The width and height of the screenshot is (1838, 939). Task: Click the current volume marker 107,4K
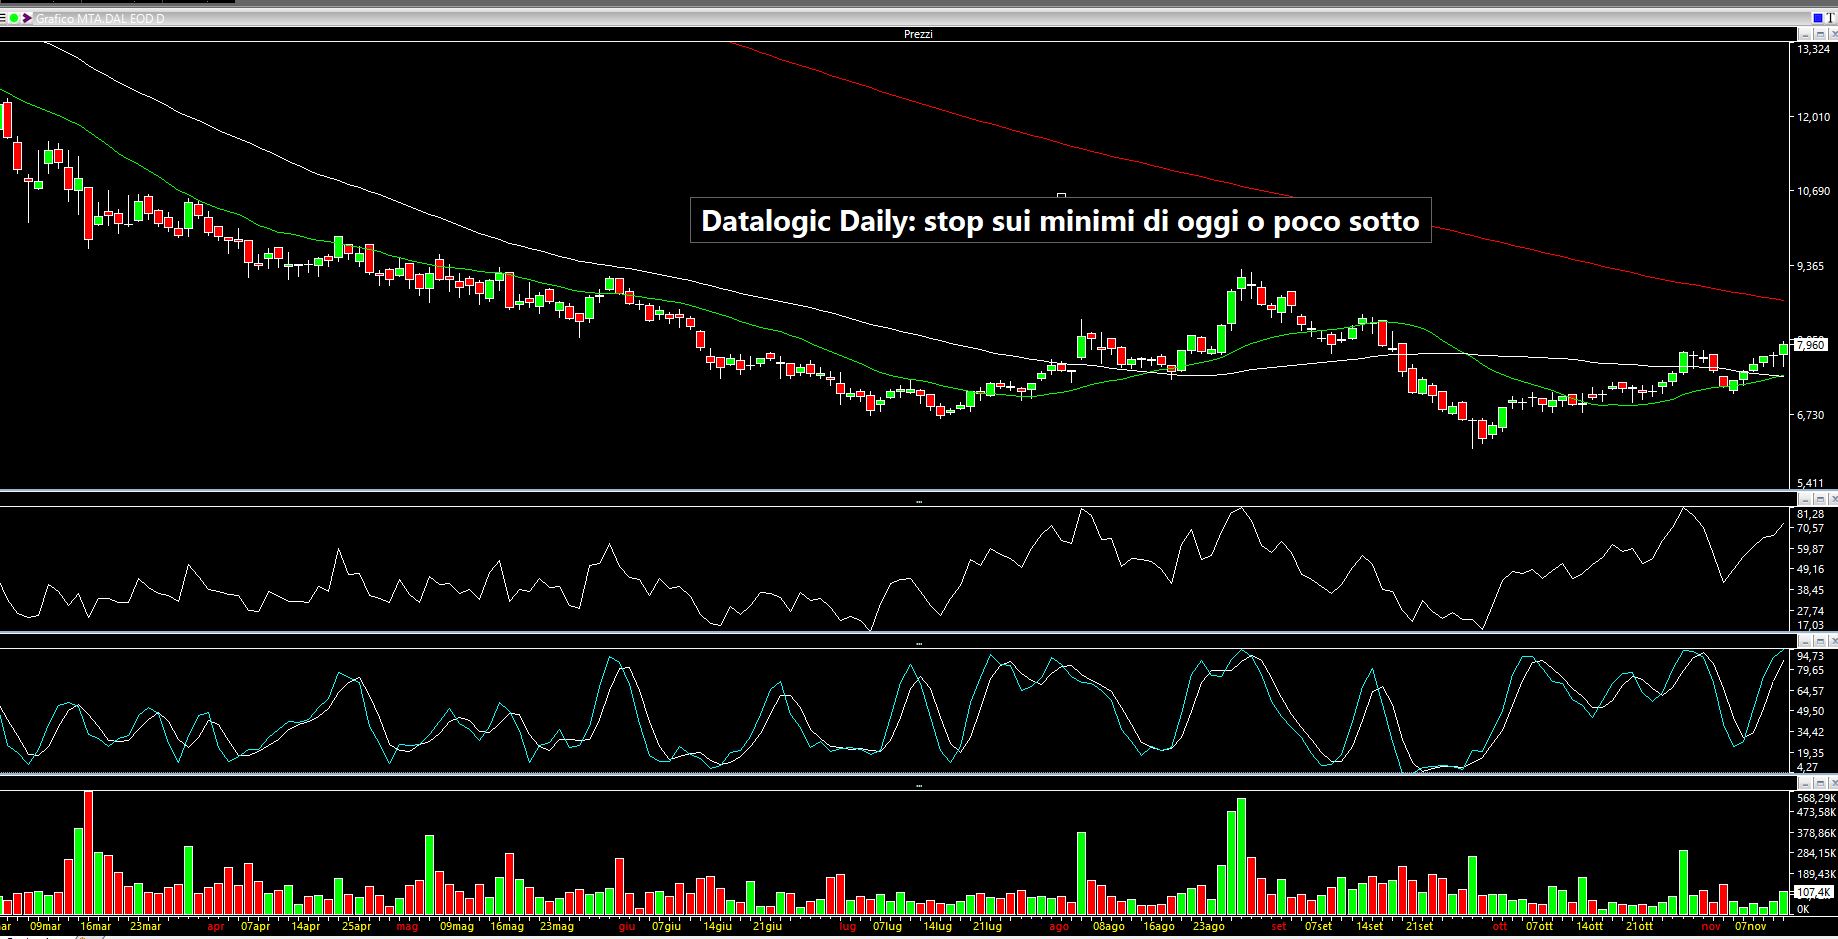point(1814,892)
